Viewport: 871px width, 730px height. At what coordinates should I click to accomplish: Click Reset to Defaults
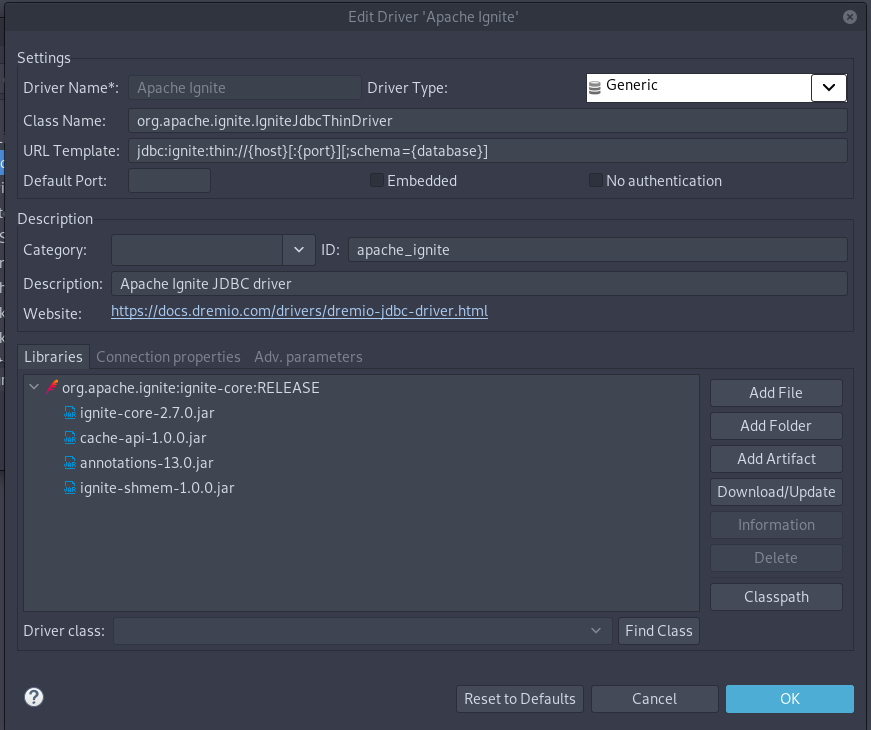coord(519,698)
